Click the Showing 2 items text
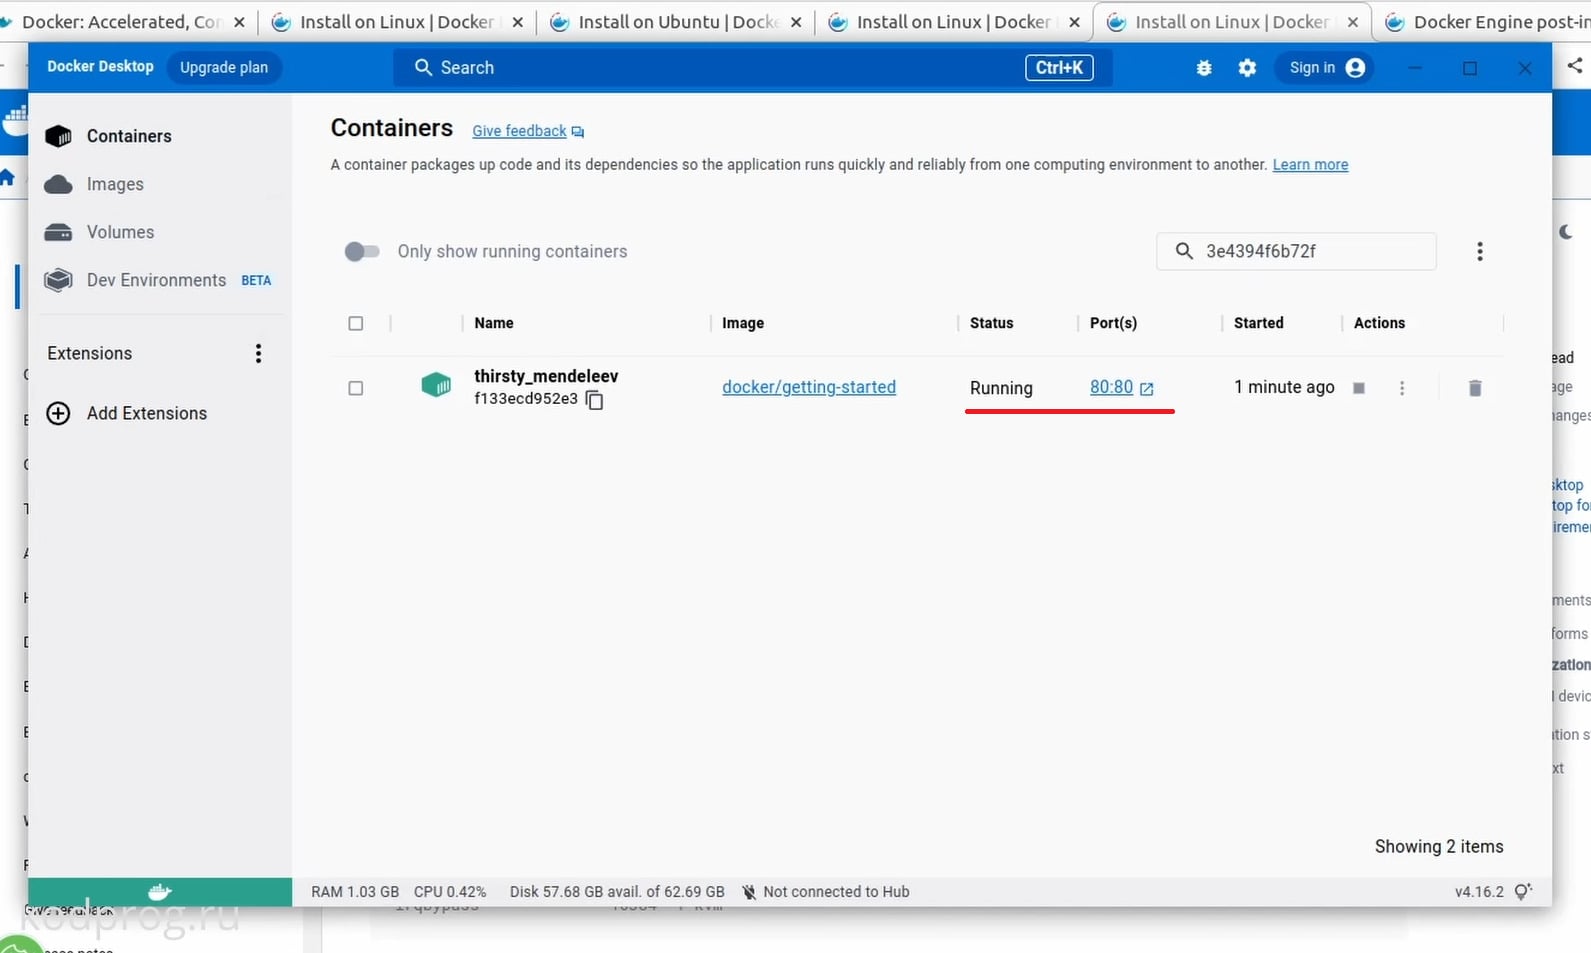Screen dimensions: 1591x953 (1439, 847)
